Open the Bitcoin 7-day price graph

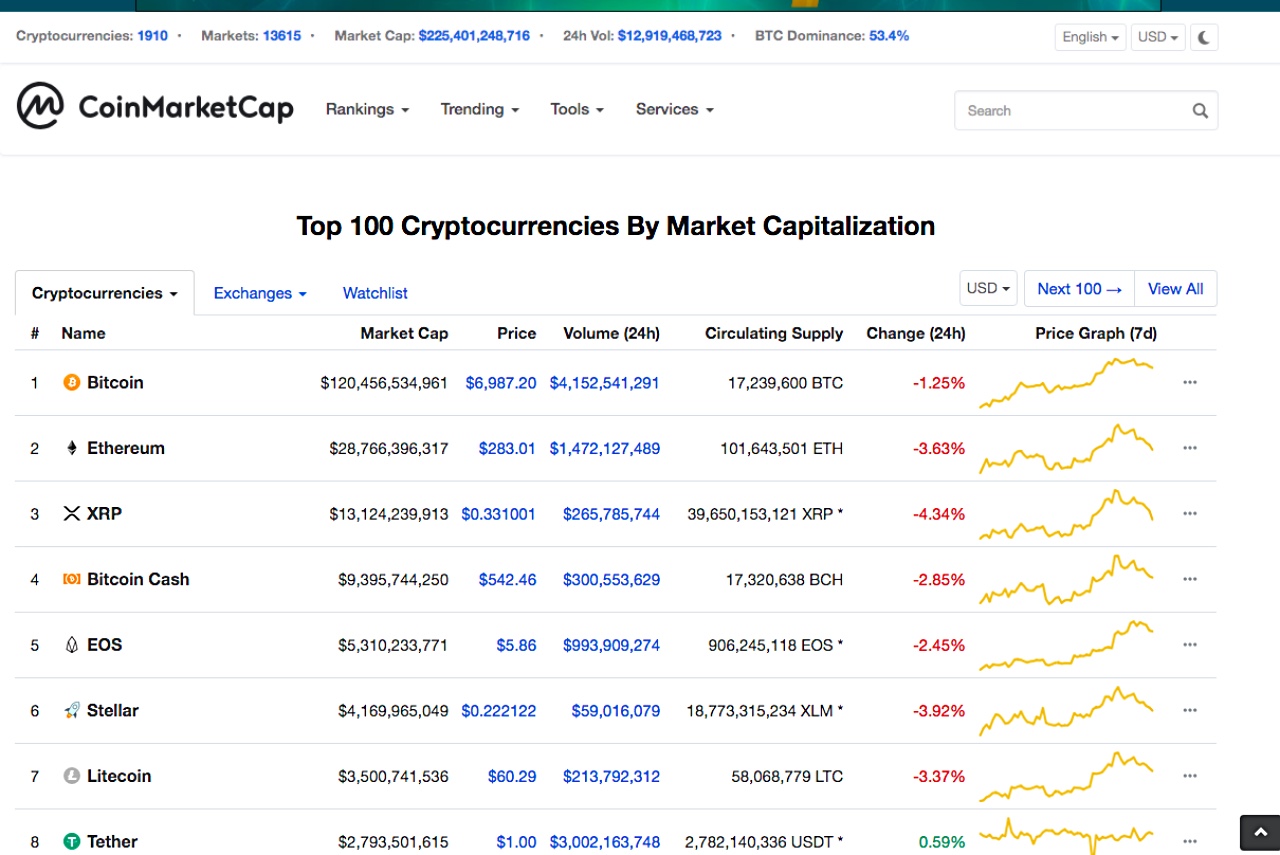1066,382
